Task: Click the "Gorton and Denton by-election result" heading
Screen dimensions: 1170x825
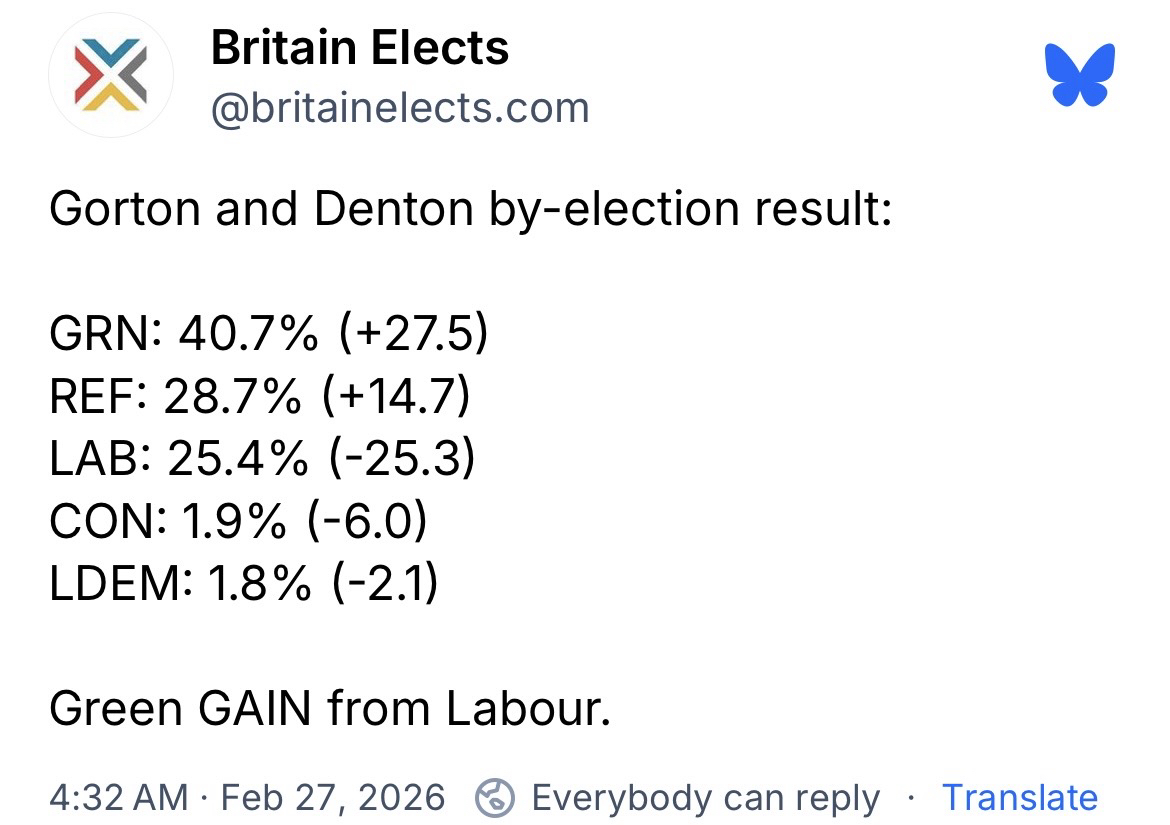Action: point(470,209)
